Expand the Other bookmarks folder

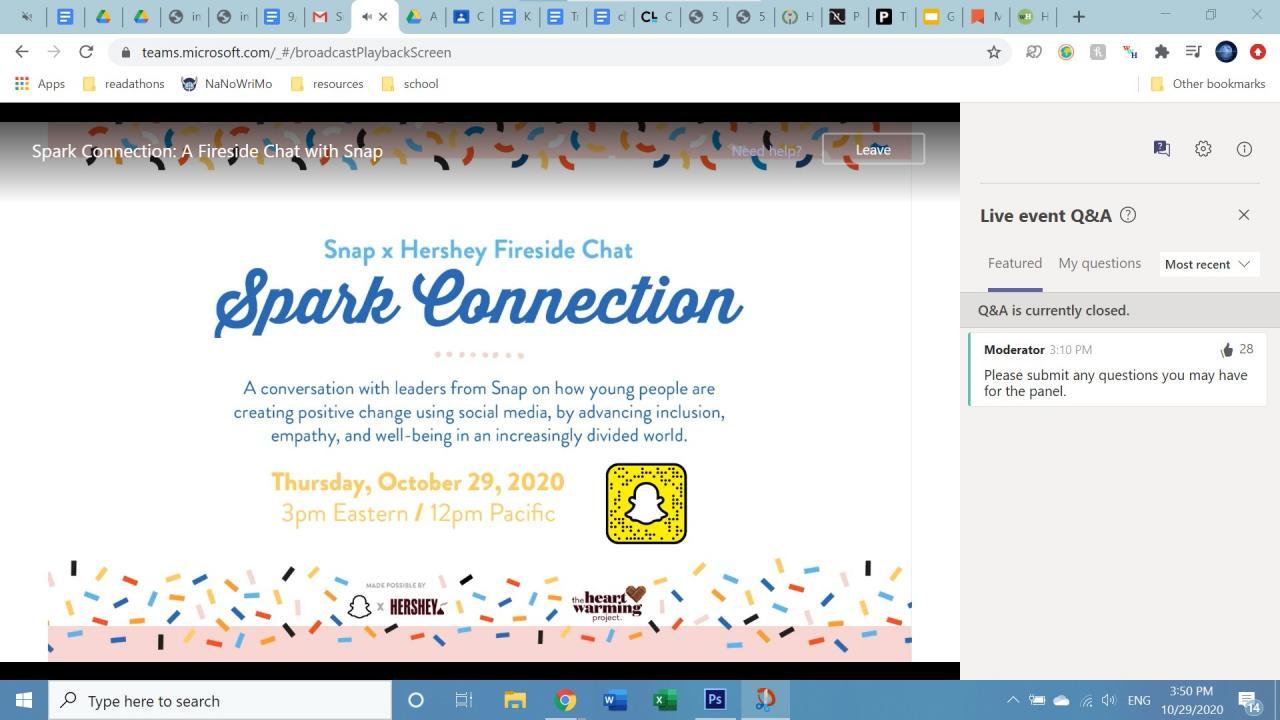pos(1208,84)
